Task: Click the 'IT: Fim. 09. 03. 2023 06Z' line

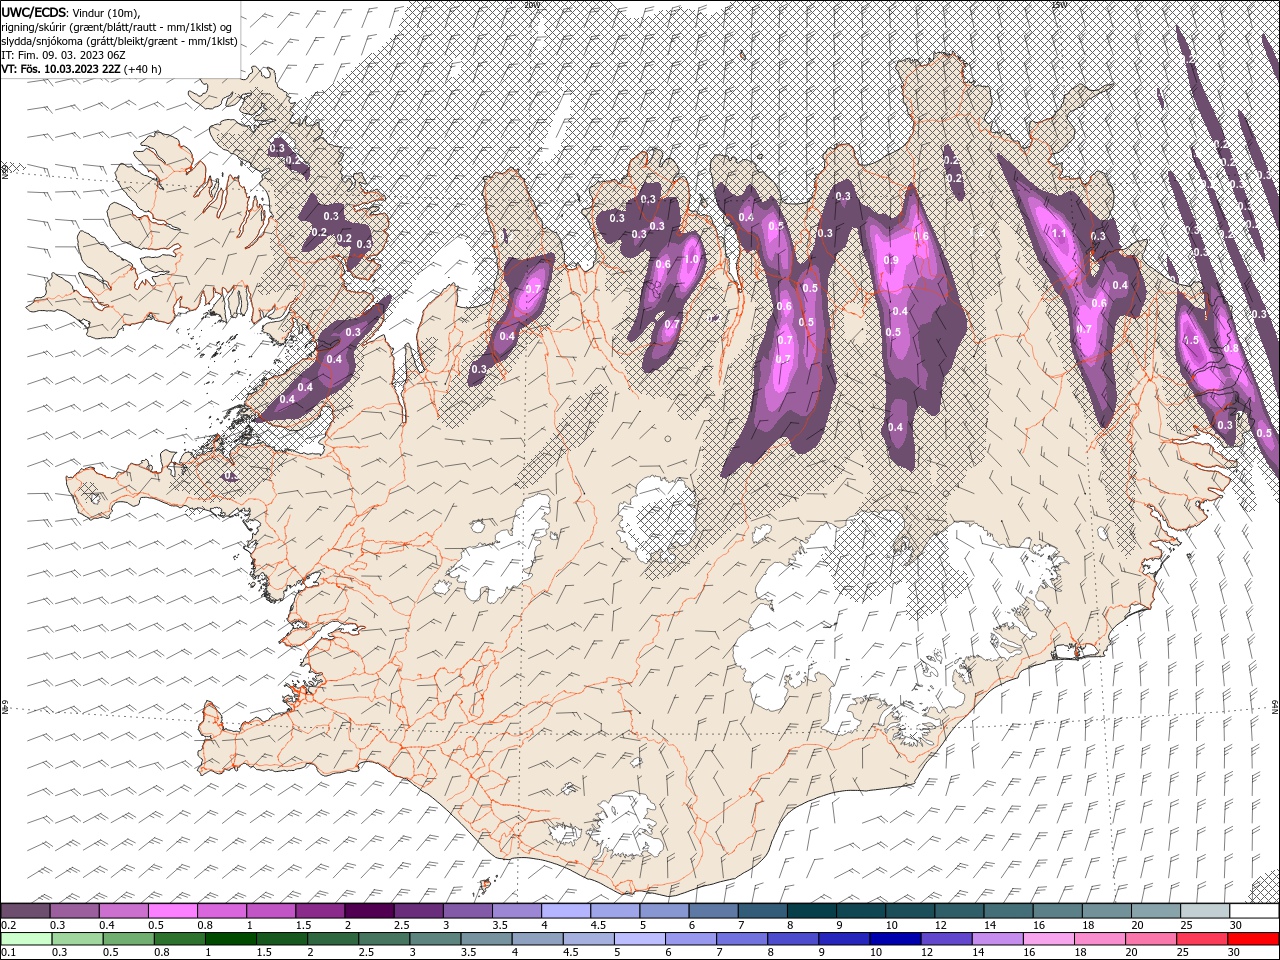Action: [64, 55]
